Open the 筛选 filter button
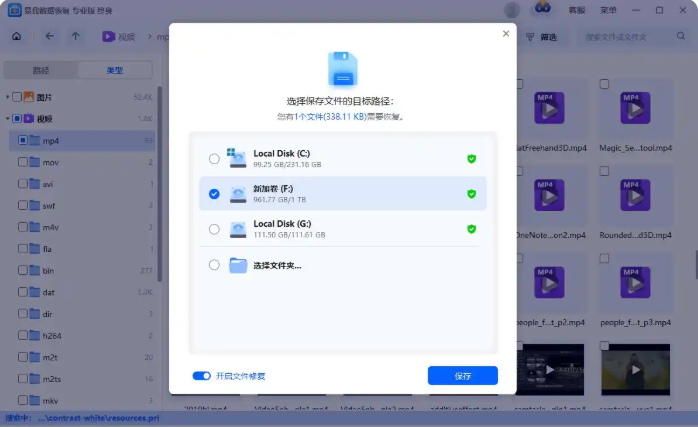Image resolution: width=698 pixels, height=427 pixels. 541,37
